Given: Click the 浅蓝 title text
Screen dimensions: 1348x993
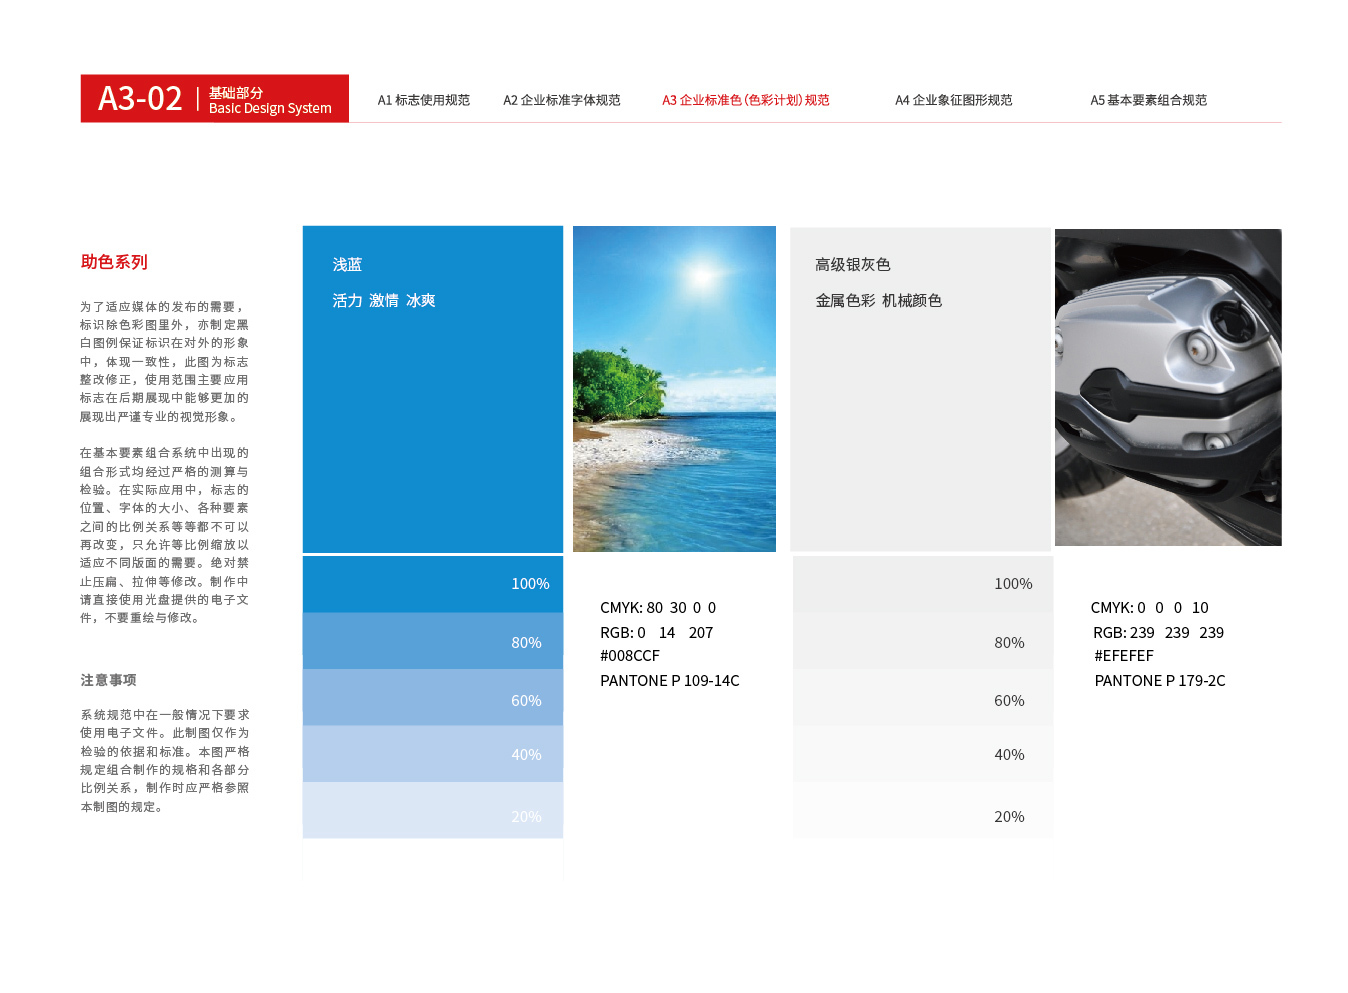Looking at the screenshot, I should 347,265.
